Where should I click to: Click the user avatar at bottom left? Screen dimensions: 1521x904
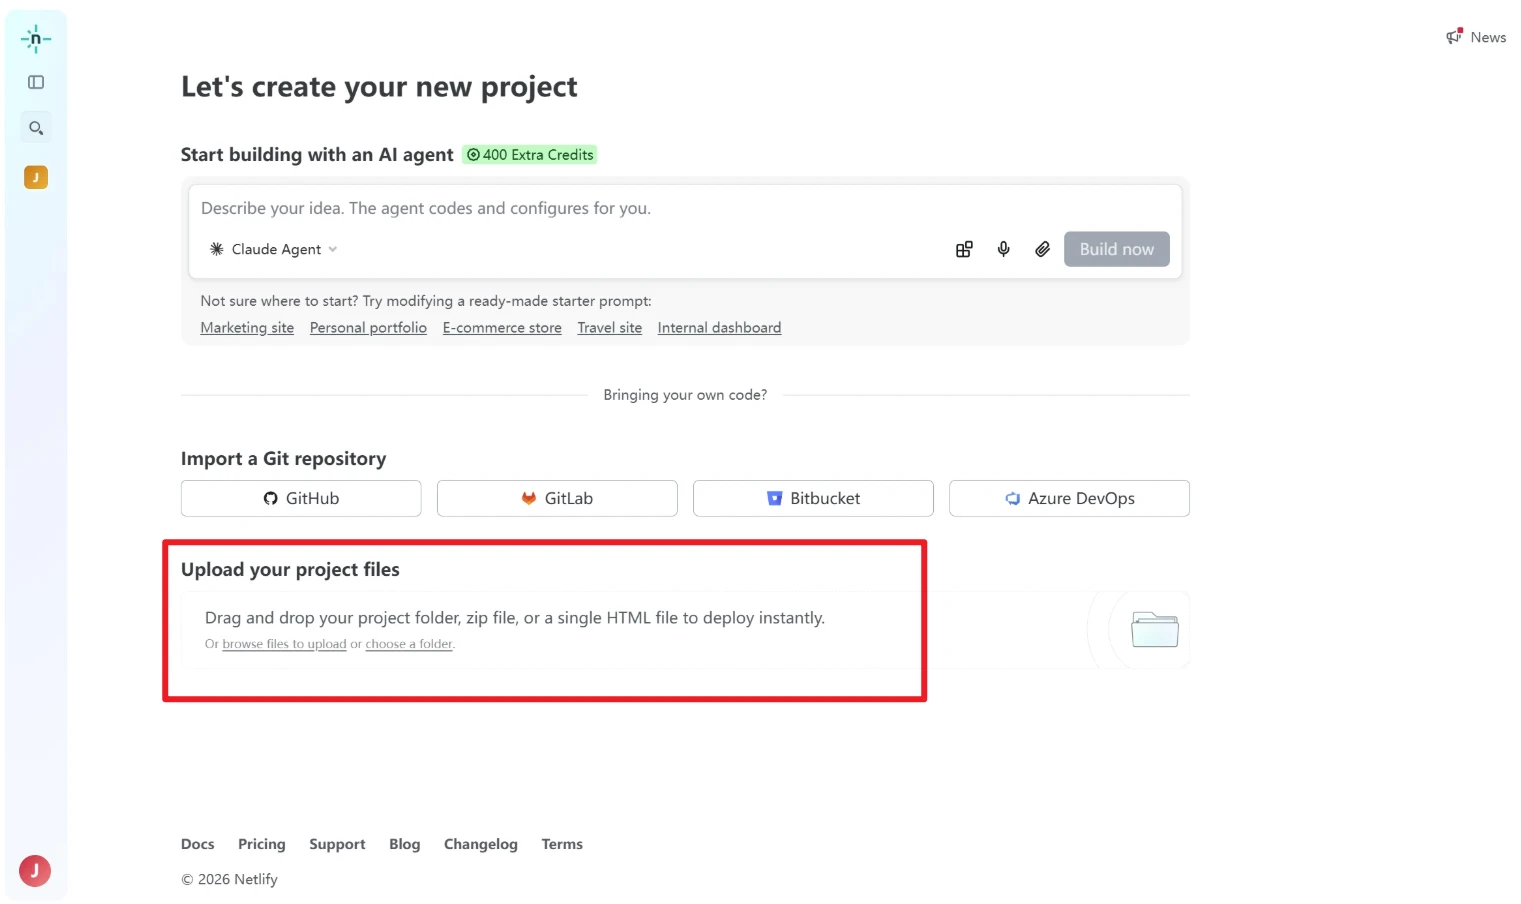tap(35, 870)
